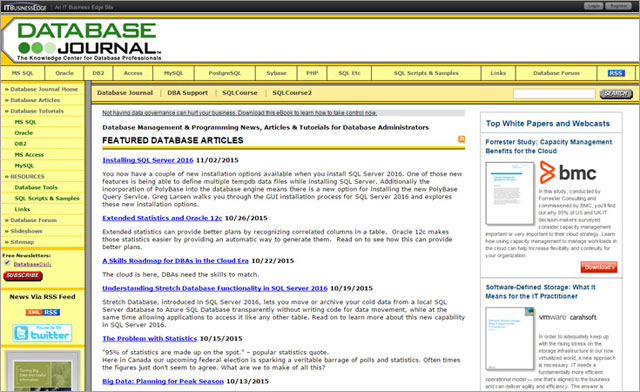640x392 pixels.
Task: Open the PHP navigation tab
Action: coord(312,73)
